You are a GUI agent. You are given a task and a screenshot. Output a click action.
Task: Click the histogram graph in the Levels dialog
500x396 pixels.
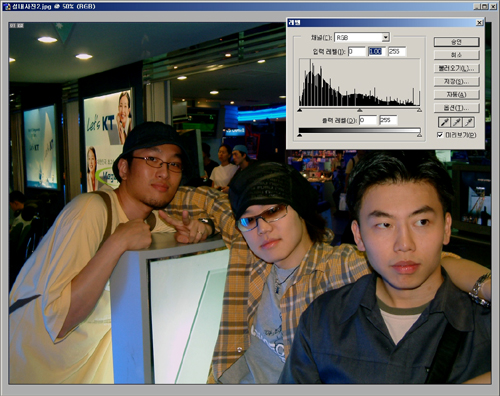point(360,82)
